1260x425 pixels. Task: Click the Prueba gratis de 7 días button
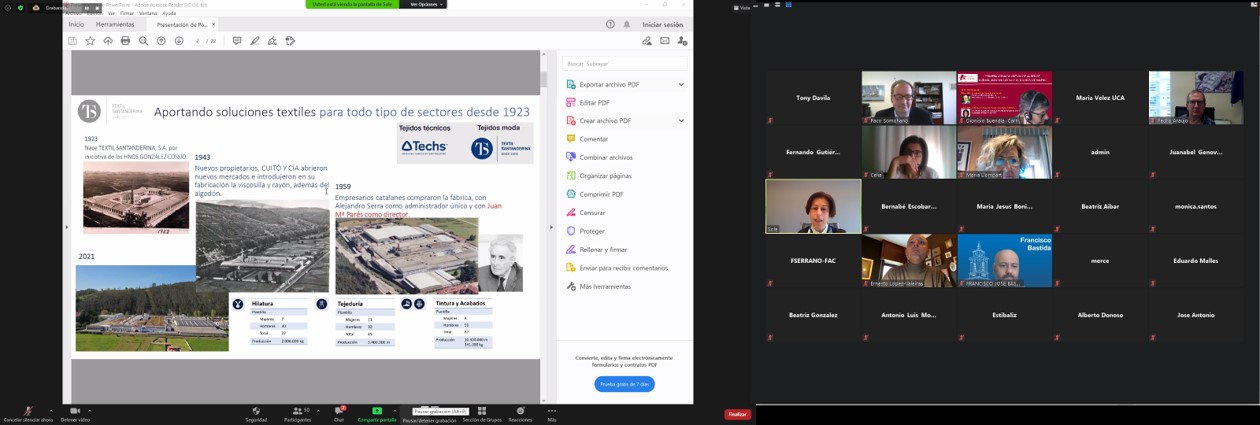coord(624,384)
